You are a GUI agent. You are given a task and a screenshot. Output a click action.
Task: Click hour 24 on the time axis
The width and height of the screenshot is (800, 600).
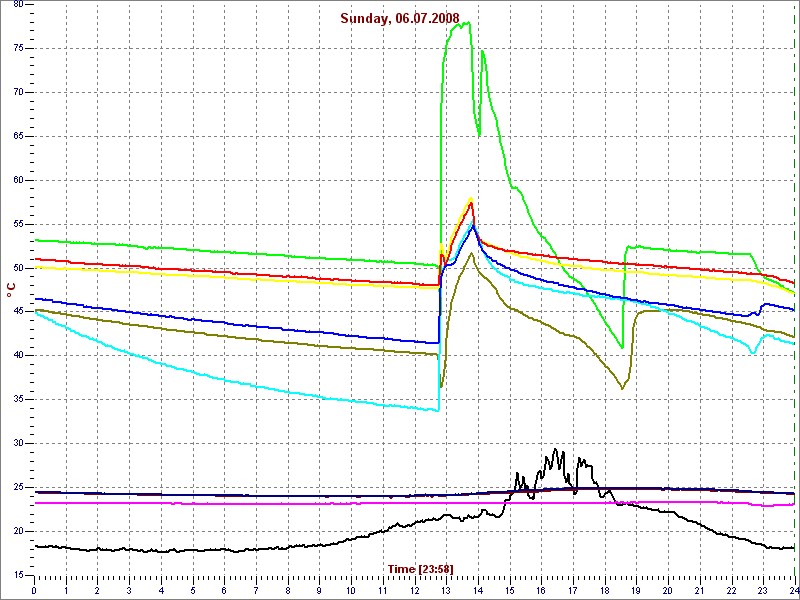pos(793,590)
